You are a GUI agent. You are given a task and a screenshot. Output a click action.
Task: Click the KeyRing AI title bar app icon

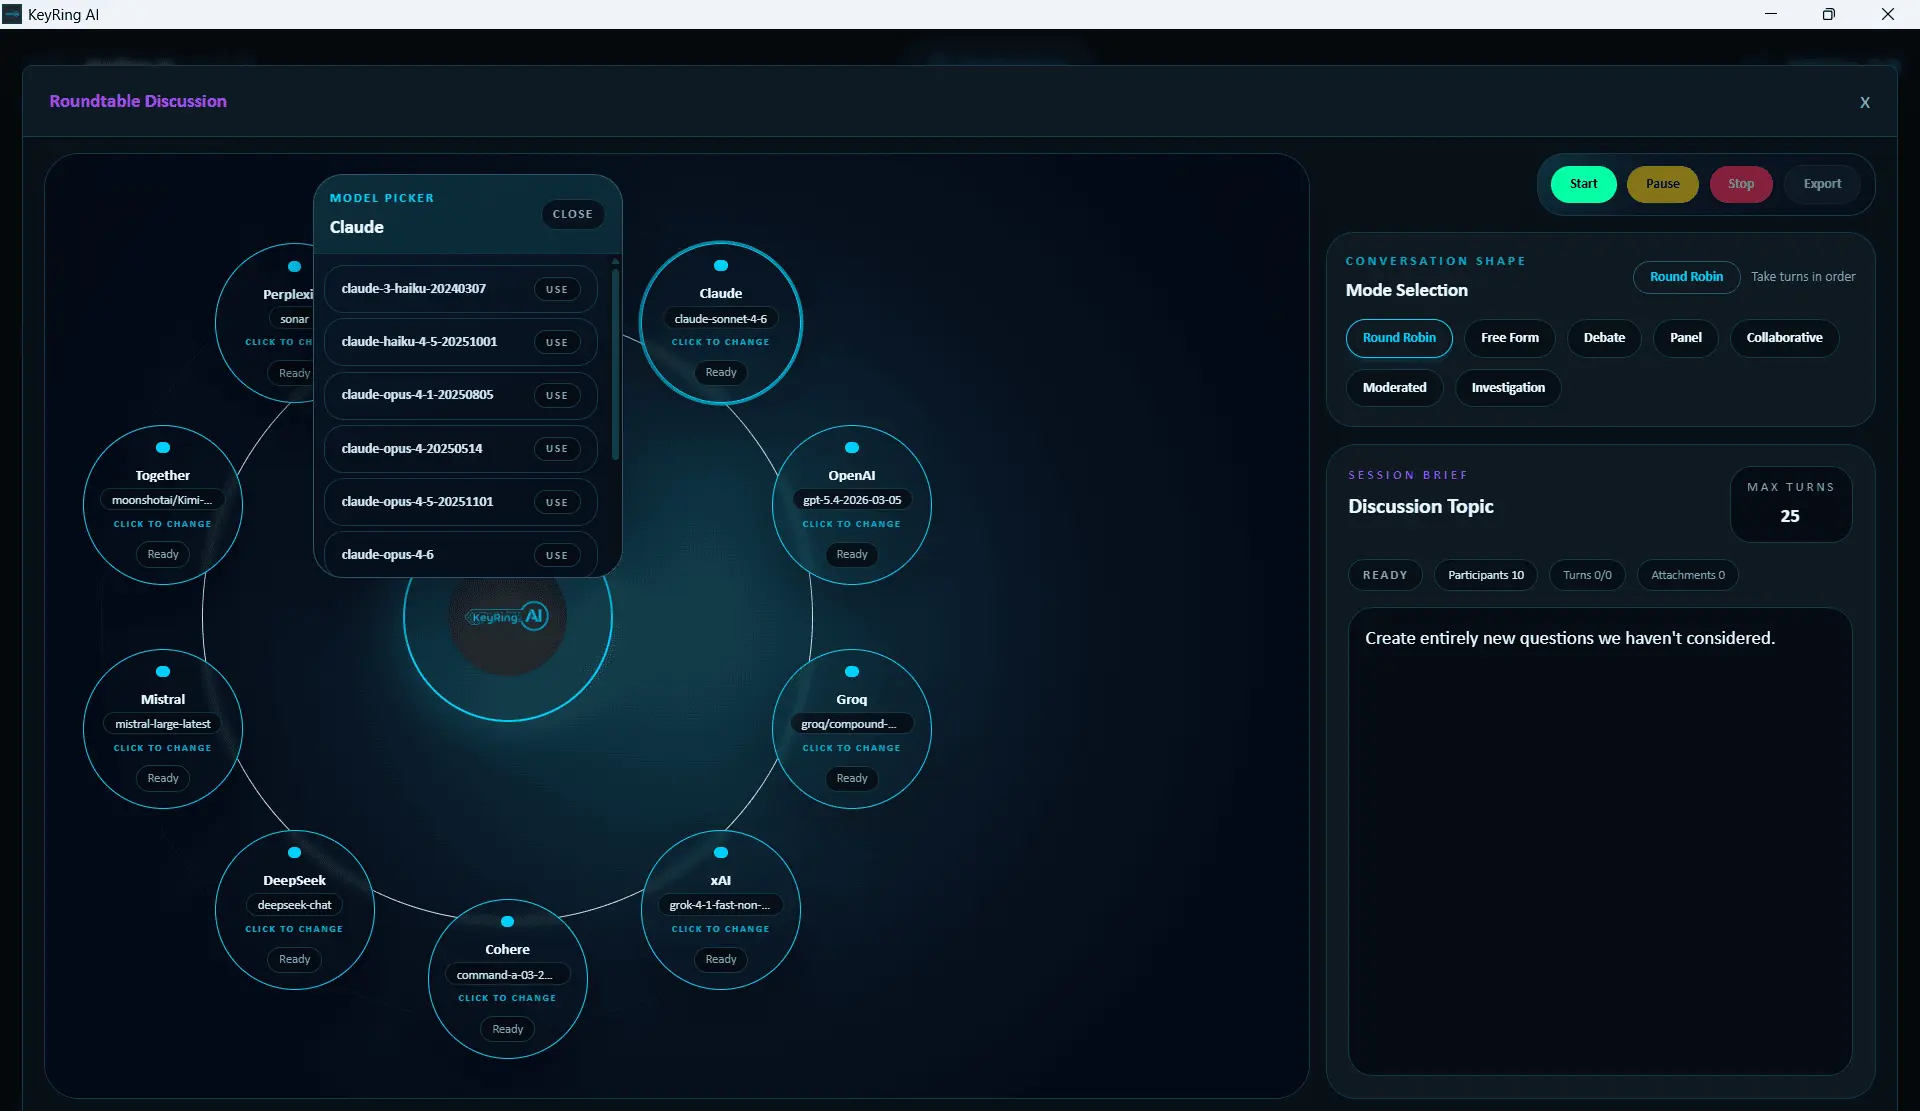pyautogui.click(x=12, y=14)
